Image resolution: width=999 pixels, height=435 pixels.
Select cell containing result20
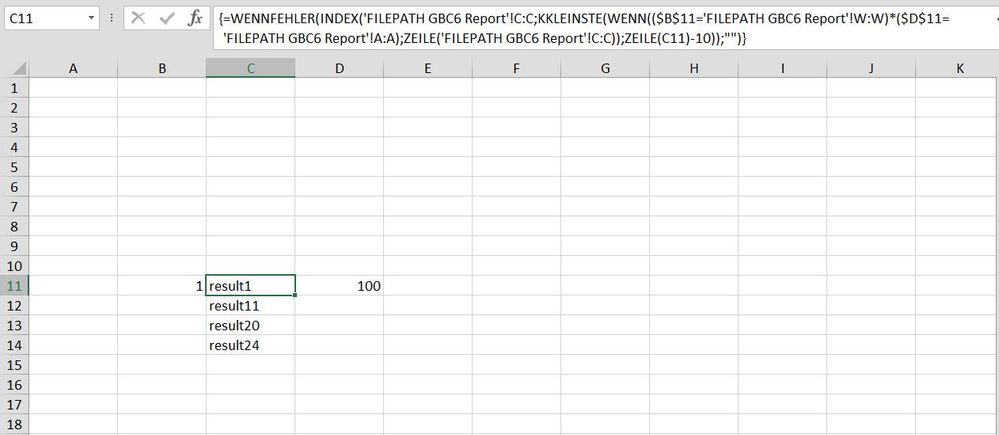(x=250, y=325)
